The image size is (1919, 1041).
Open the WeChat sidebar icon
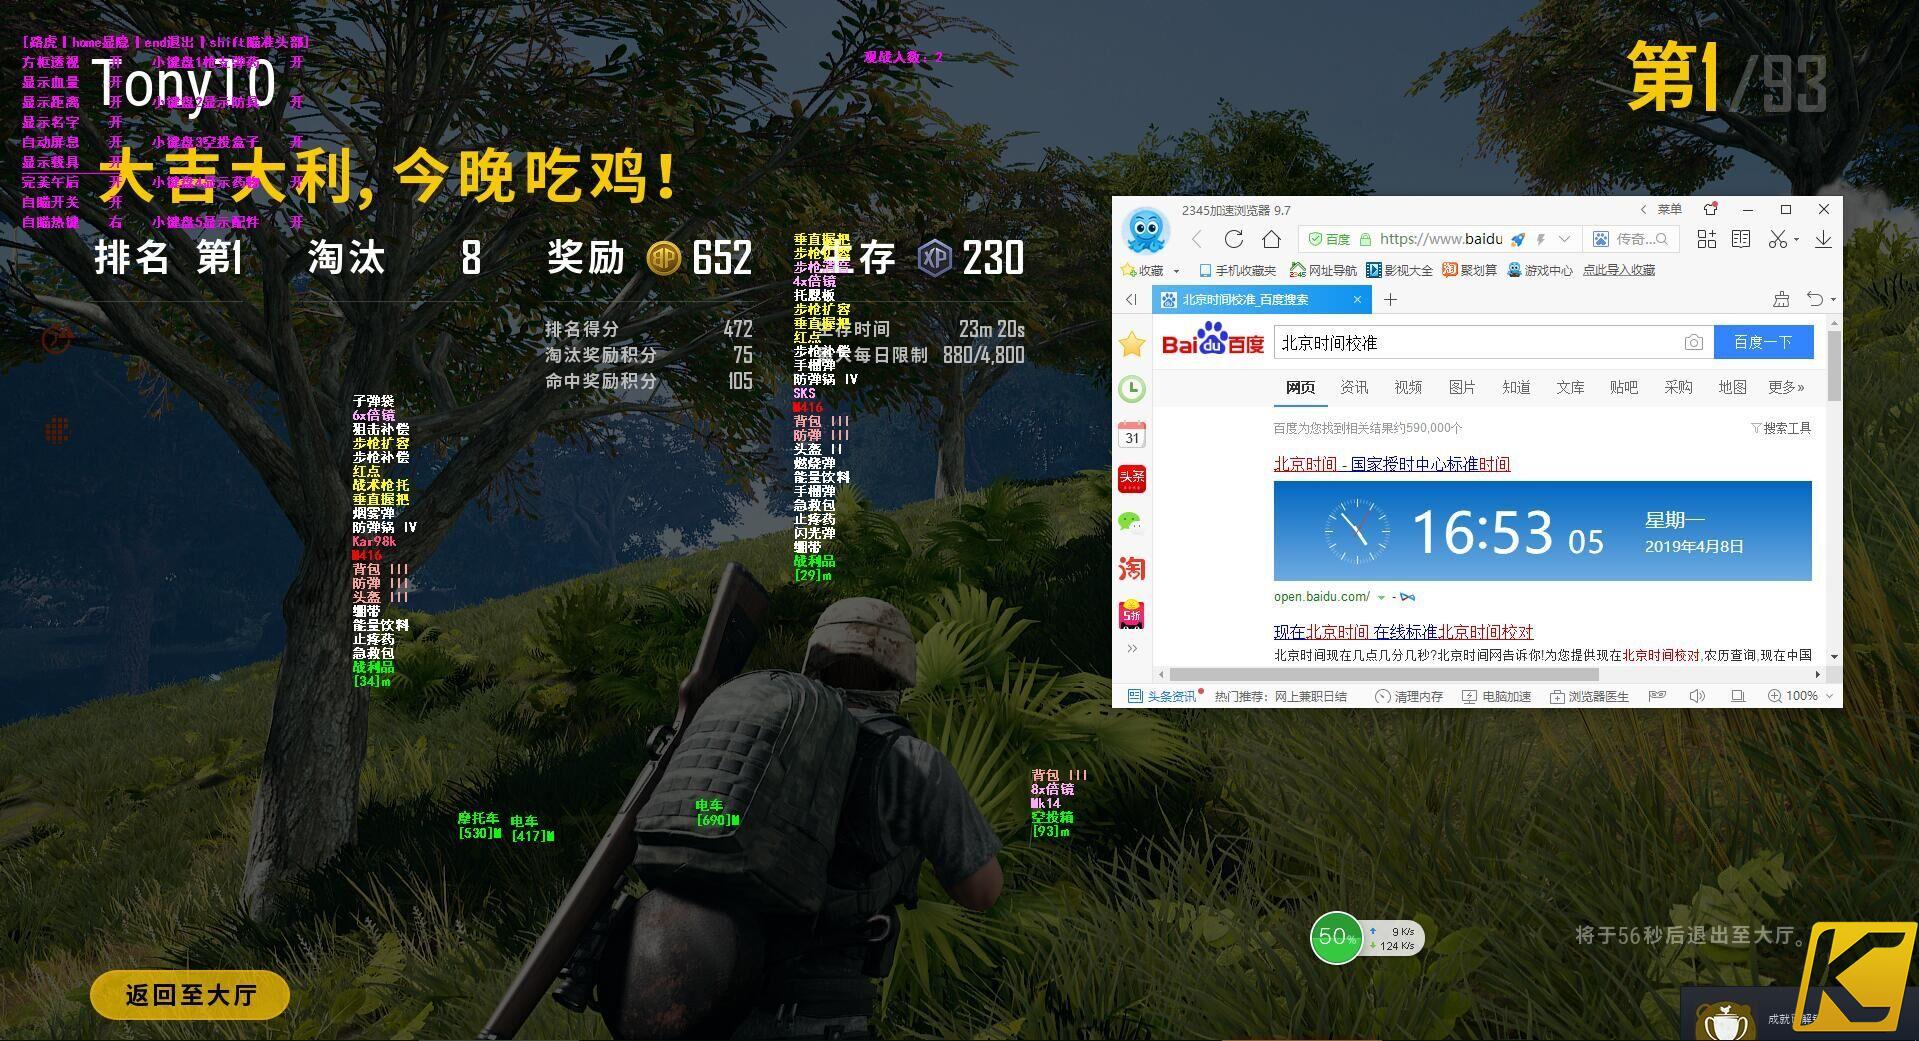click(1130, 522)
